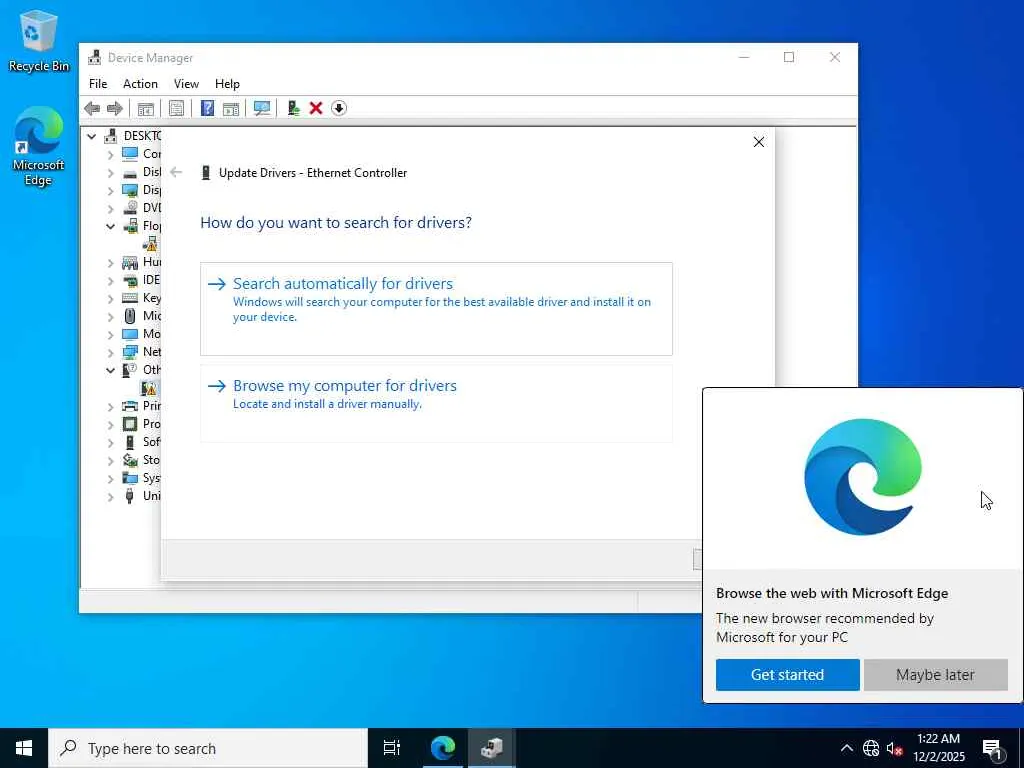Click the Mice category mouse icon

coord(130,316)
